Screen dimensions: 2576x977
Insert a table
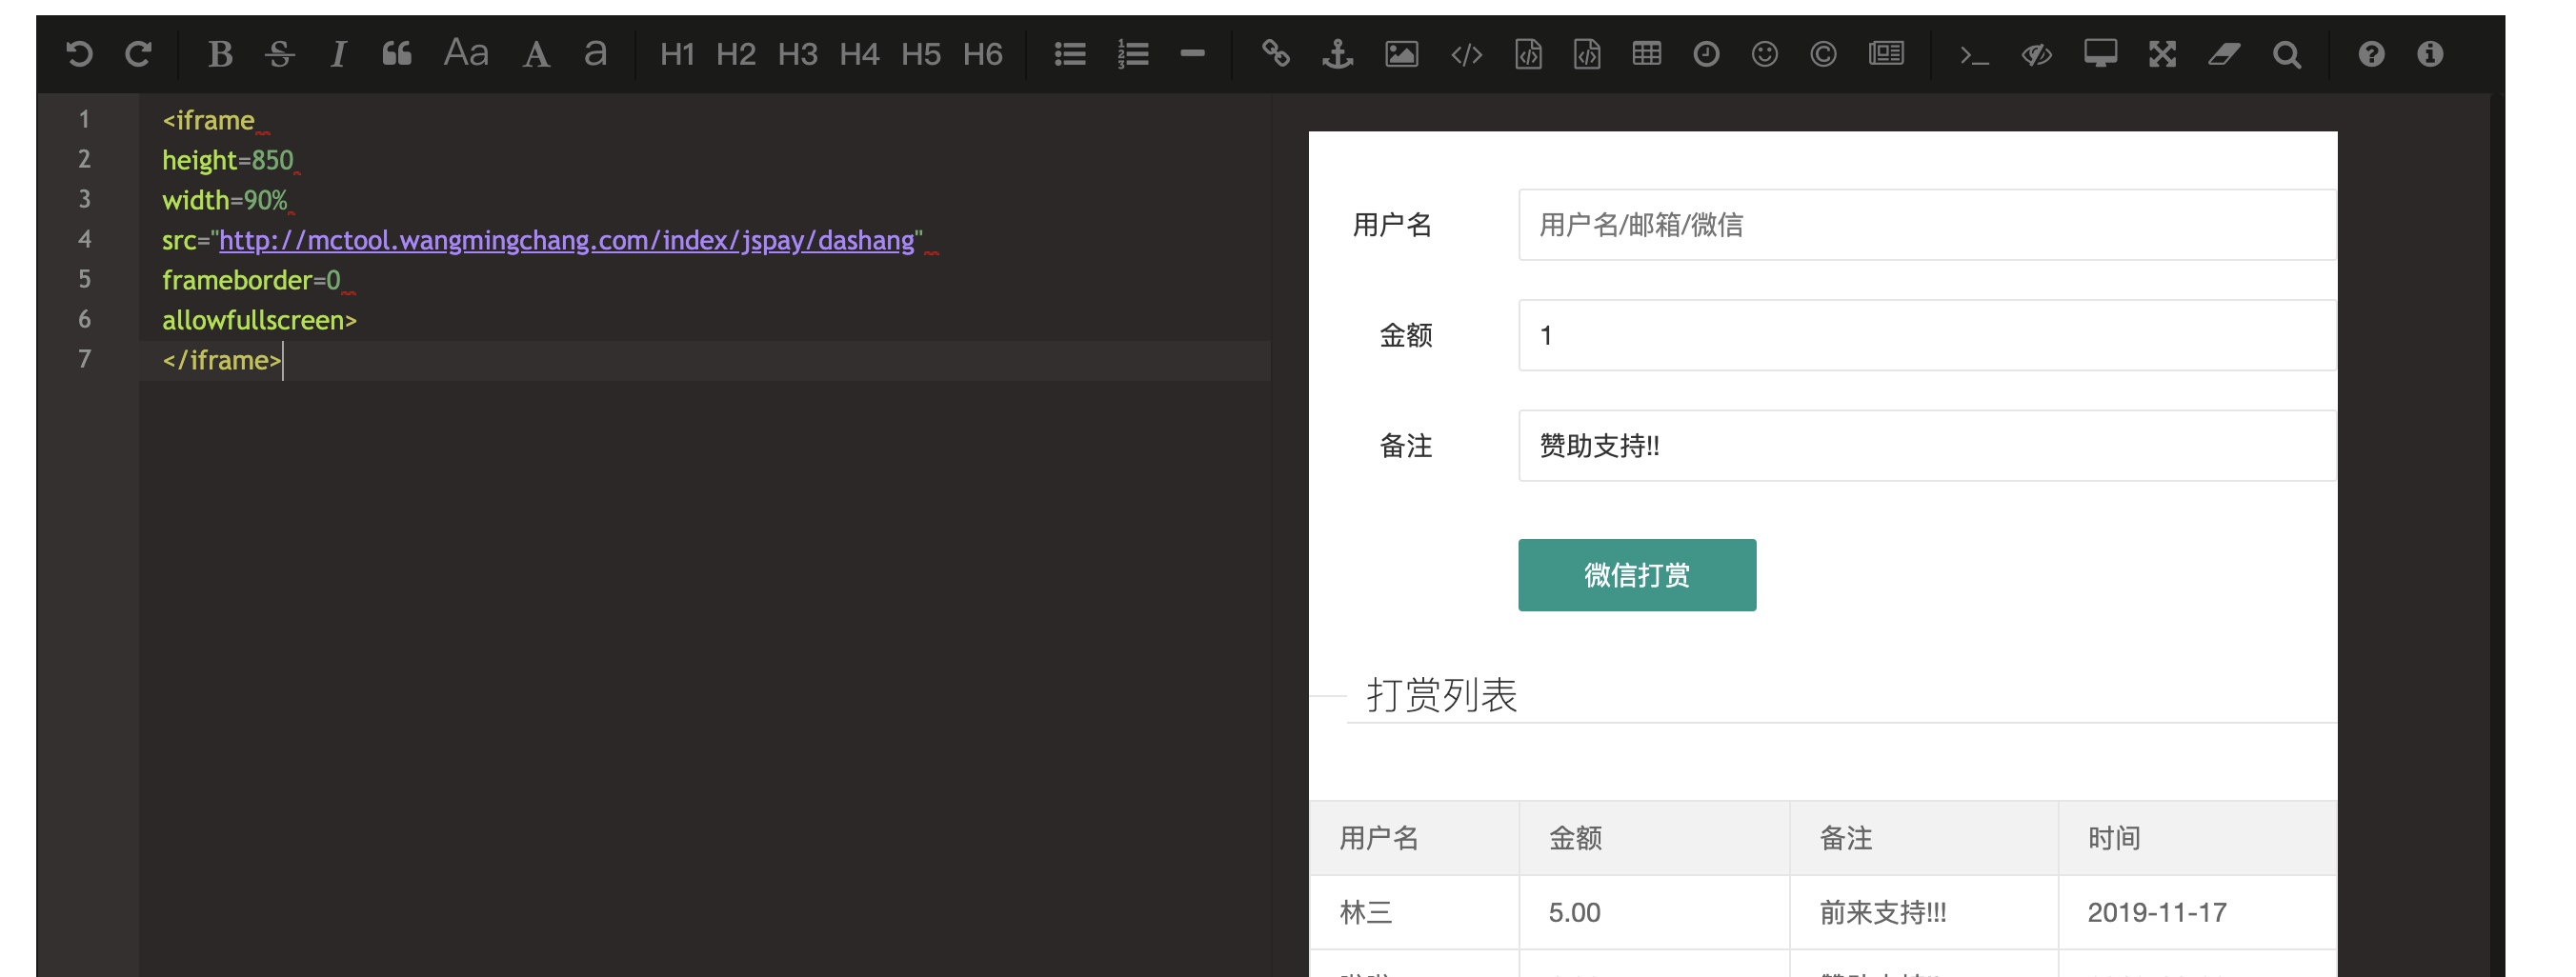(1646, 54)
